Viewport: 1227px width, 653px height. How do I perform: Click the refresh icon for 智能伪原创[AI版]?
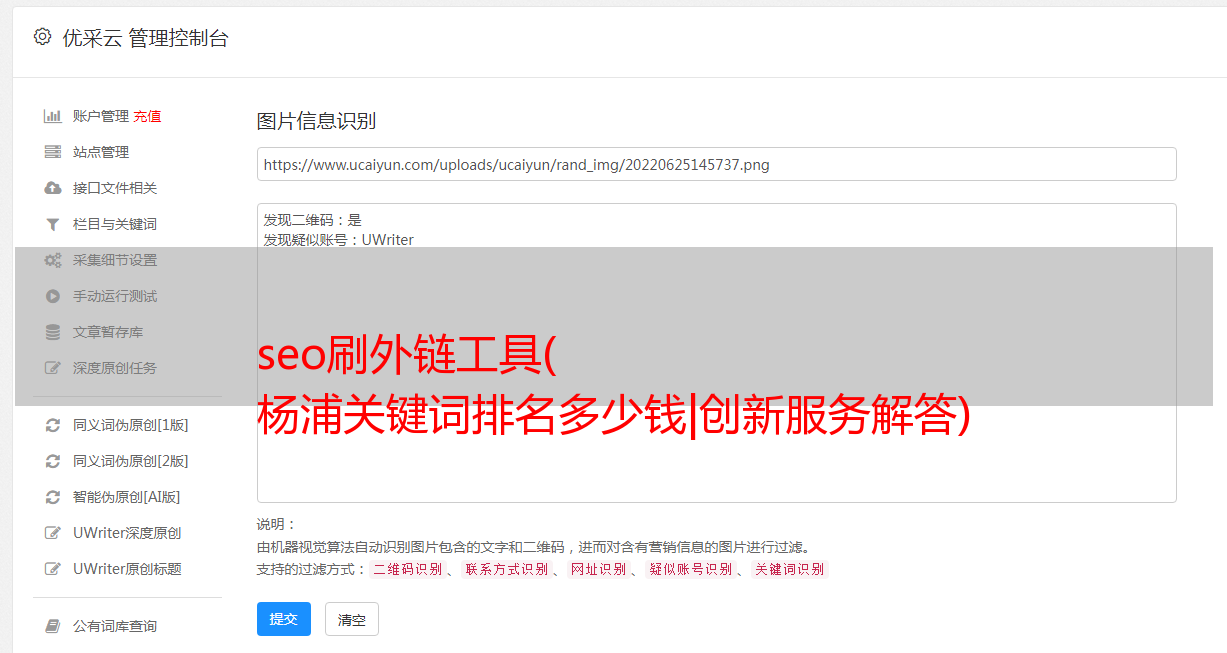pyautogui.click(x=53, y=497)
